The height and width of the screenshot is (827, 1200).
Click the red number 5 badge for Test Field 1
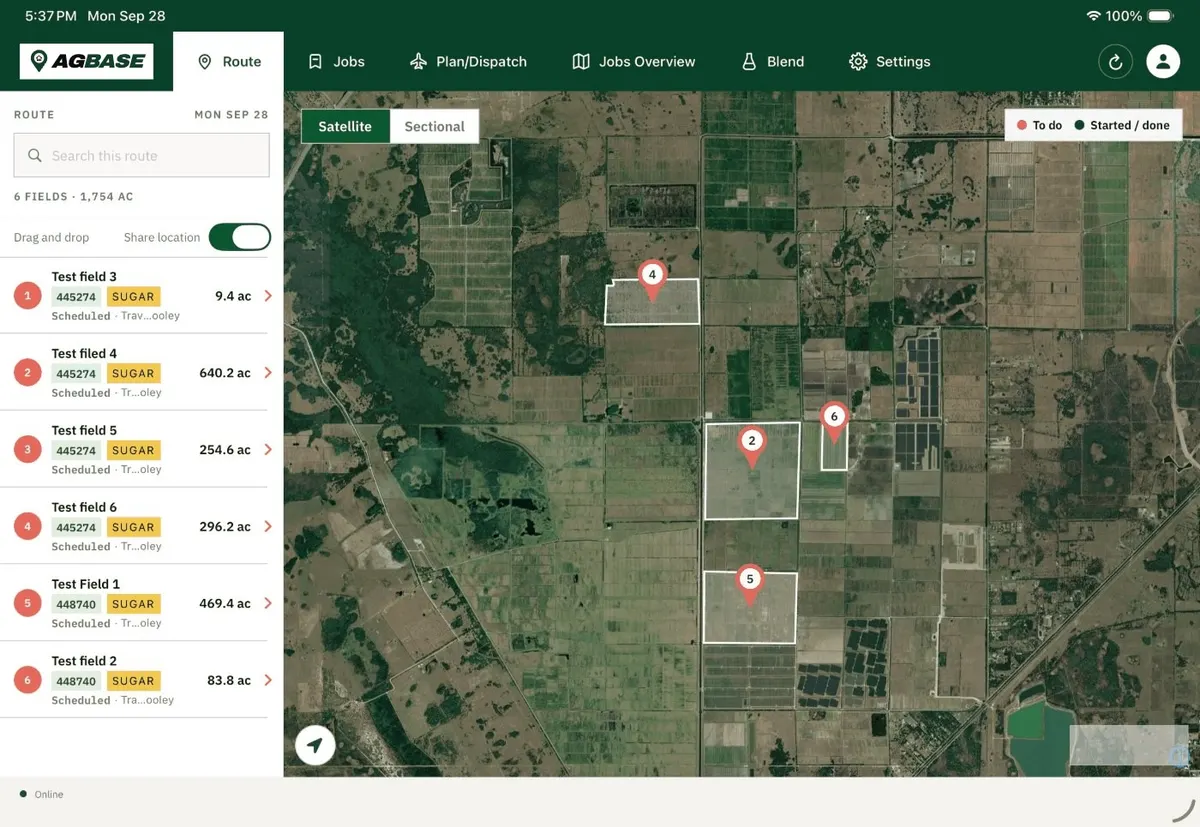[x=28, y=603]
